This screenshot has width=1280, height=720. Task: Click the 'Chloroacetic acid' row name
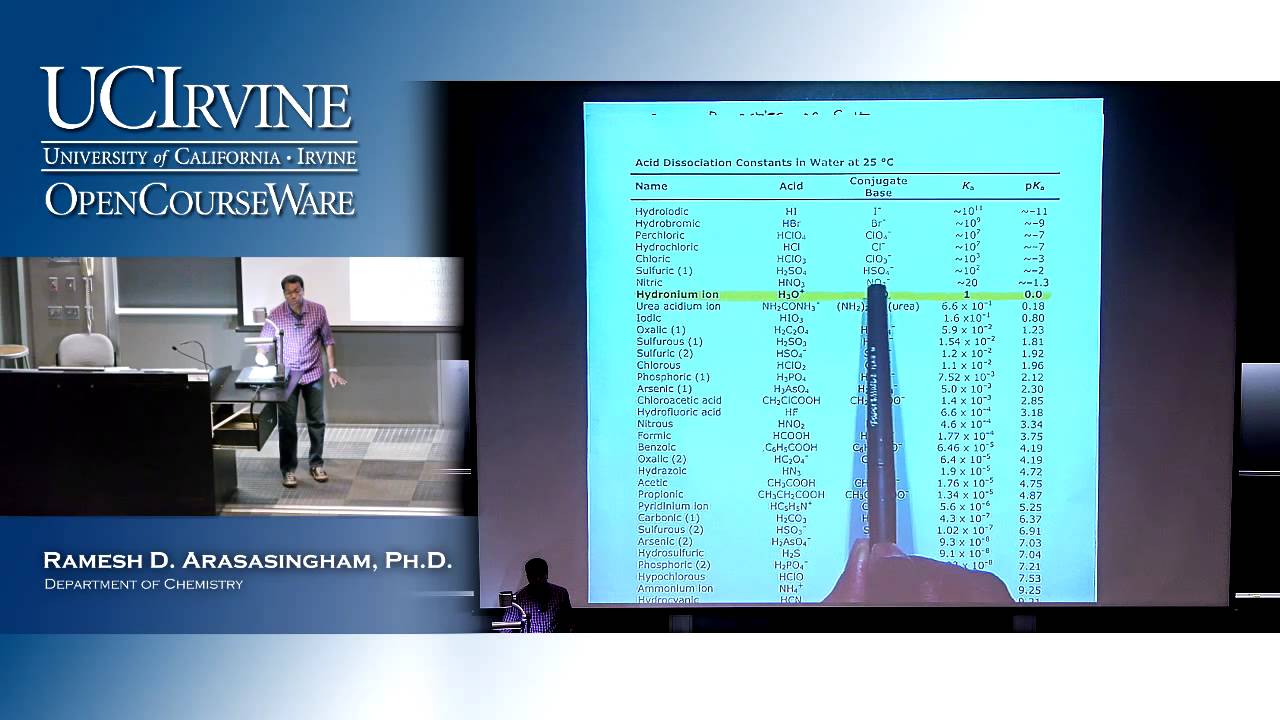coord(679,401)
